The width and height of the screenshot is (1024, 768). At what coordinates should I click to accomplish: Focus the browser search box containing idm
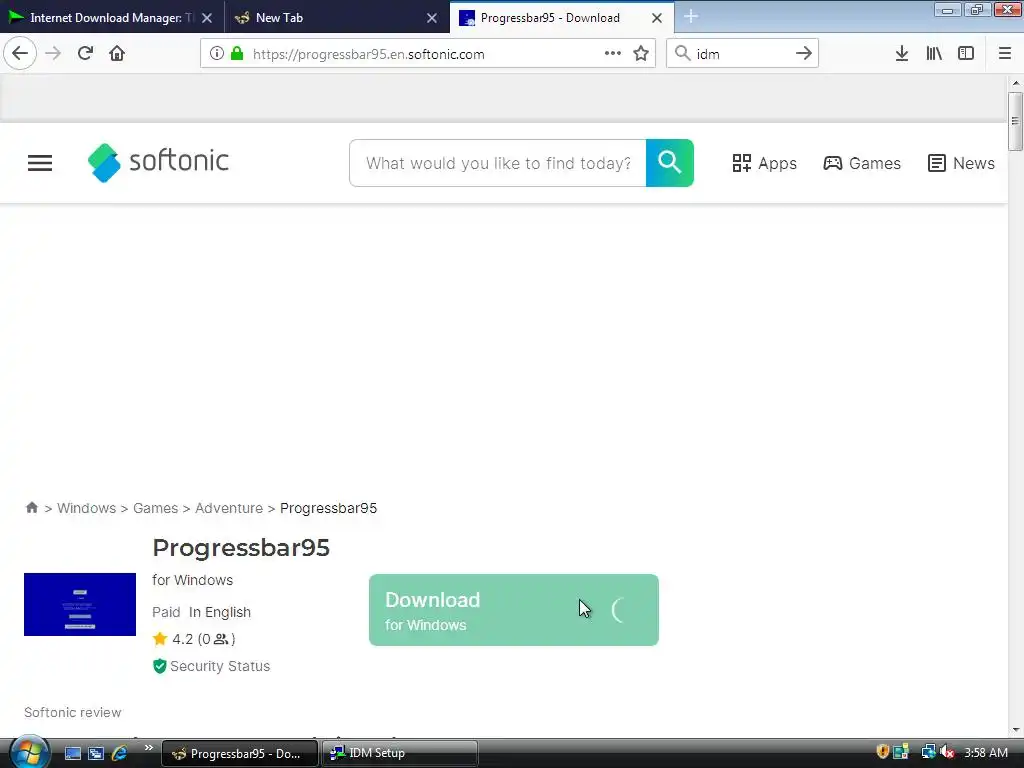742,53
